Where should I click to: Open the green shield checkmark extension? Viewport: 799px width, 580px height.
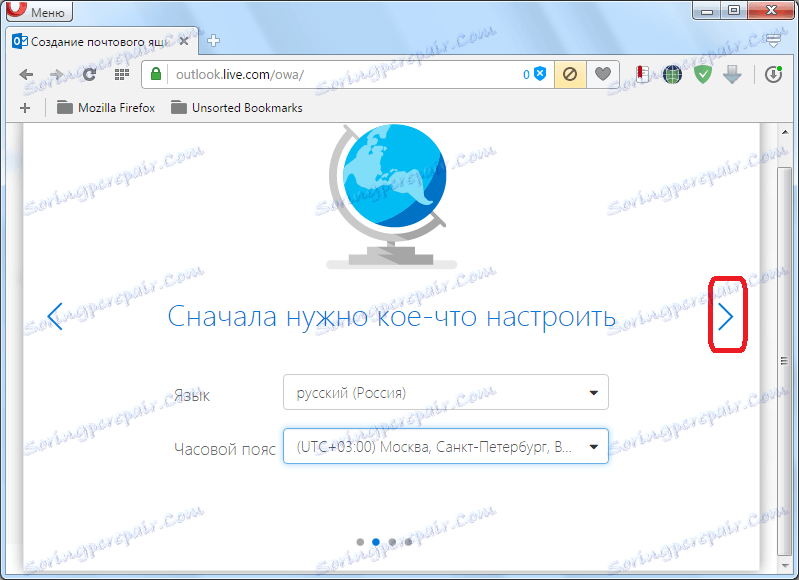[703, 75]
